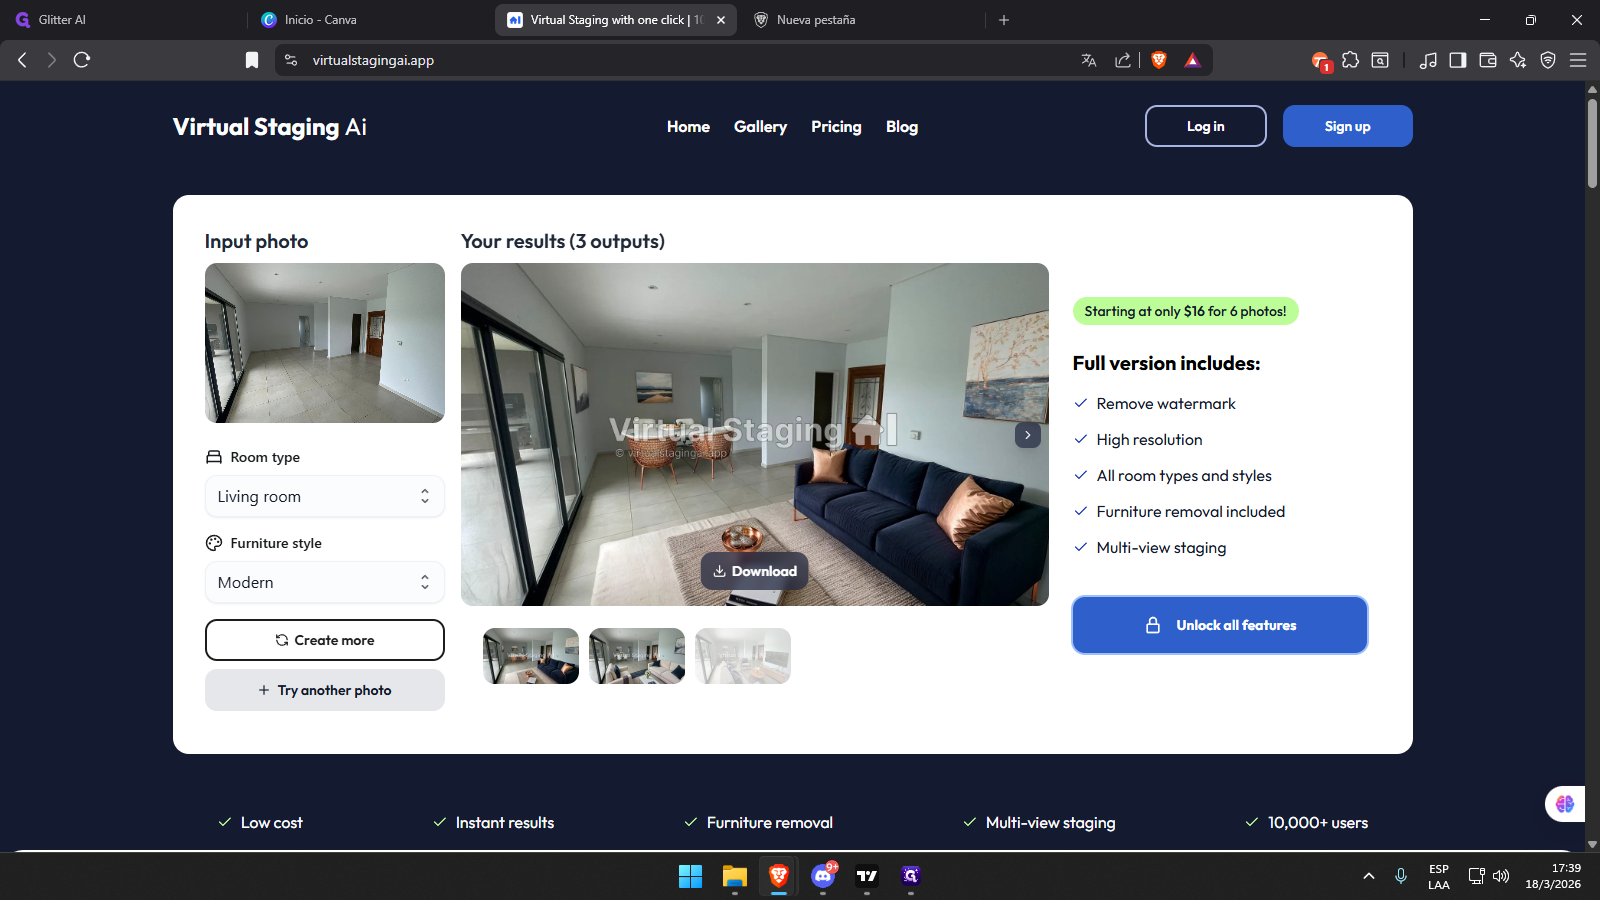Switch to the Inicio - Canva tab
This screenshot has width=1600, height=900.
[x=320, y=20]
